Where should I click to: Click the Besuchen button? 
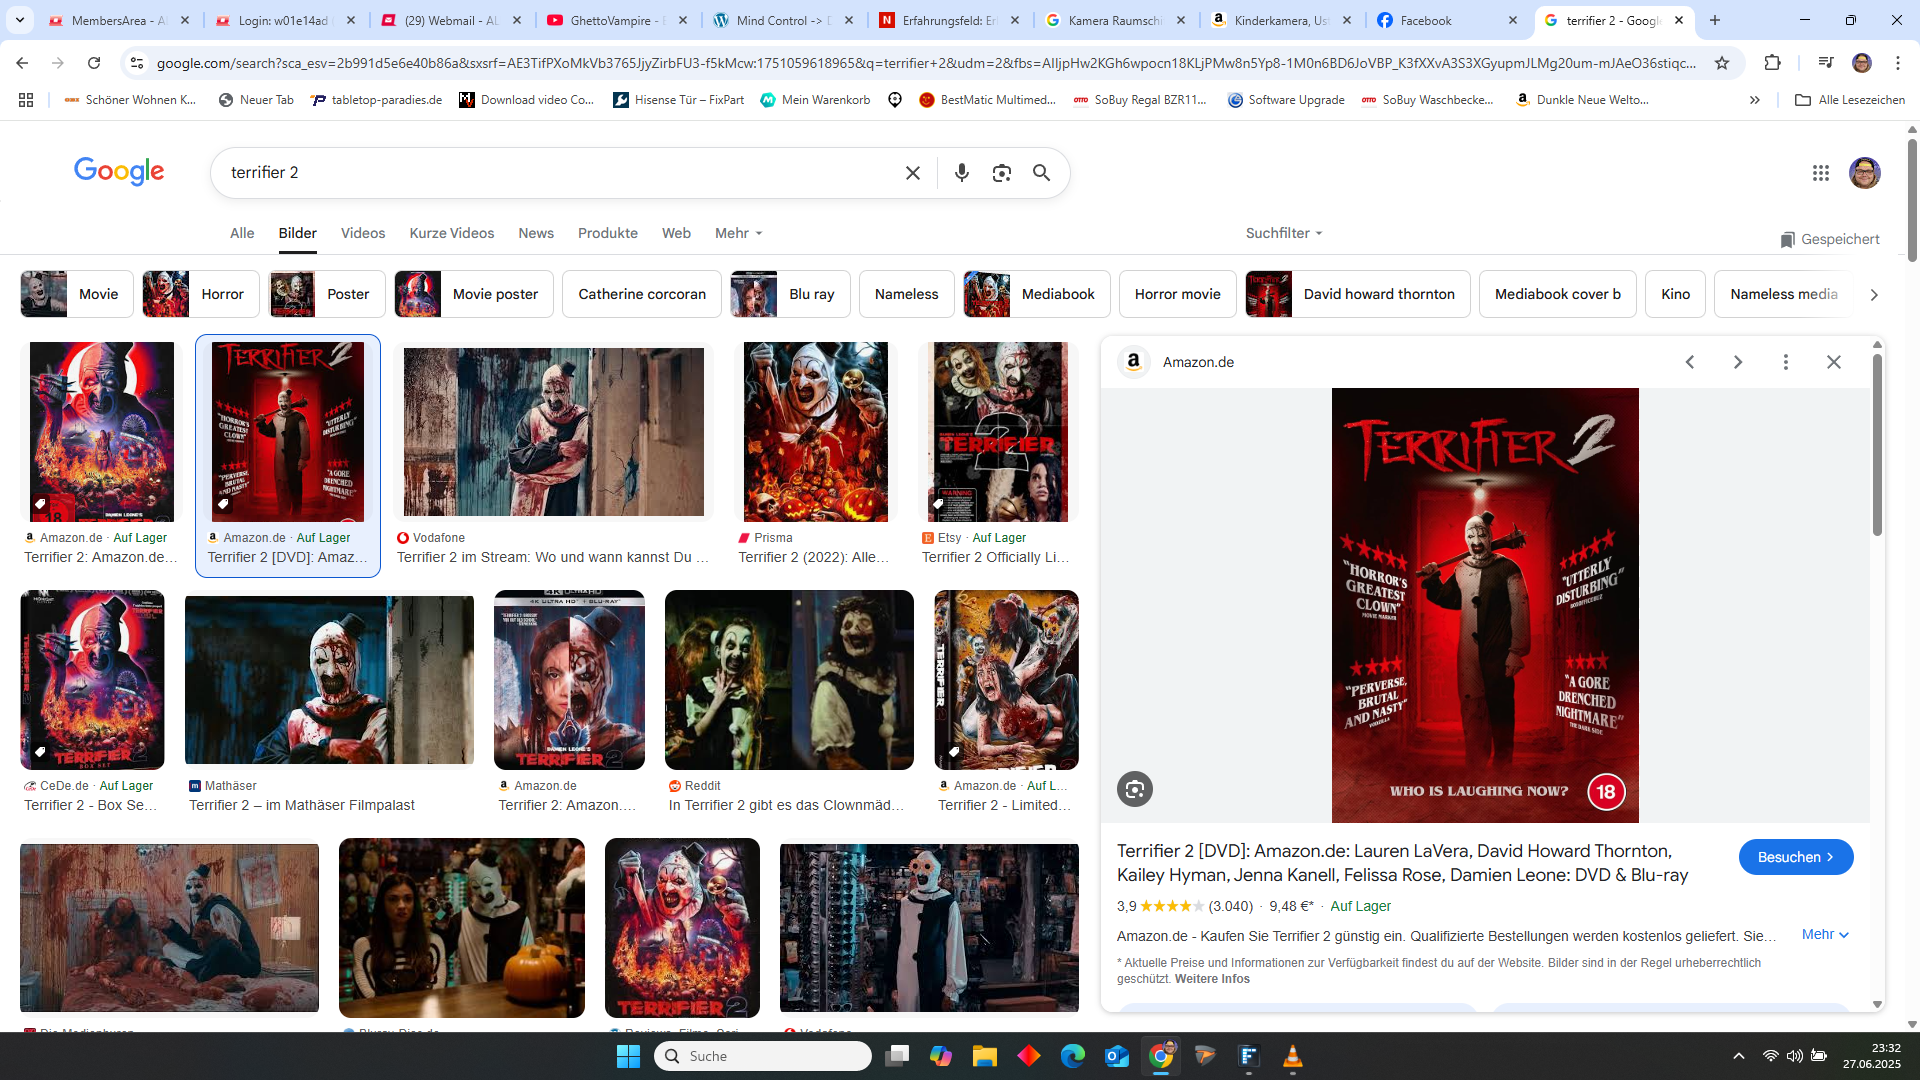tap(1796, 857)
